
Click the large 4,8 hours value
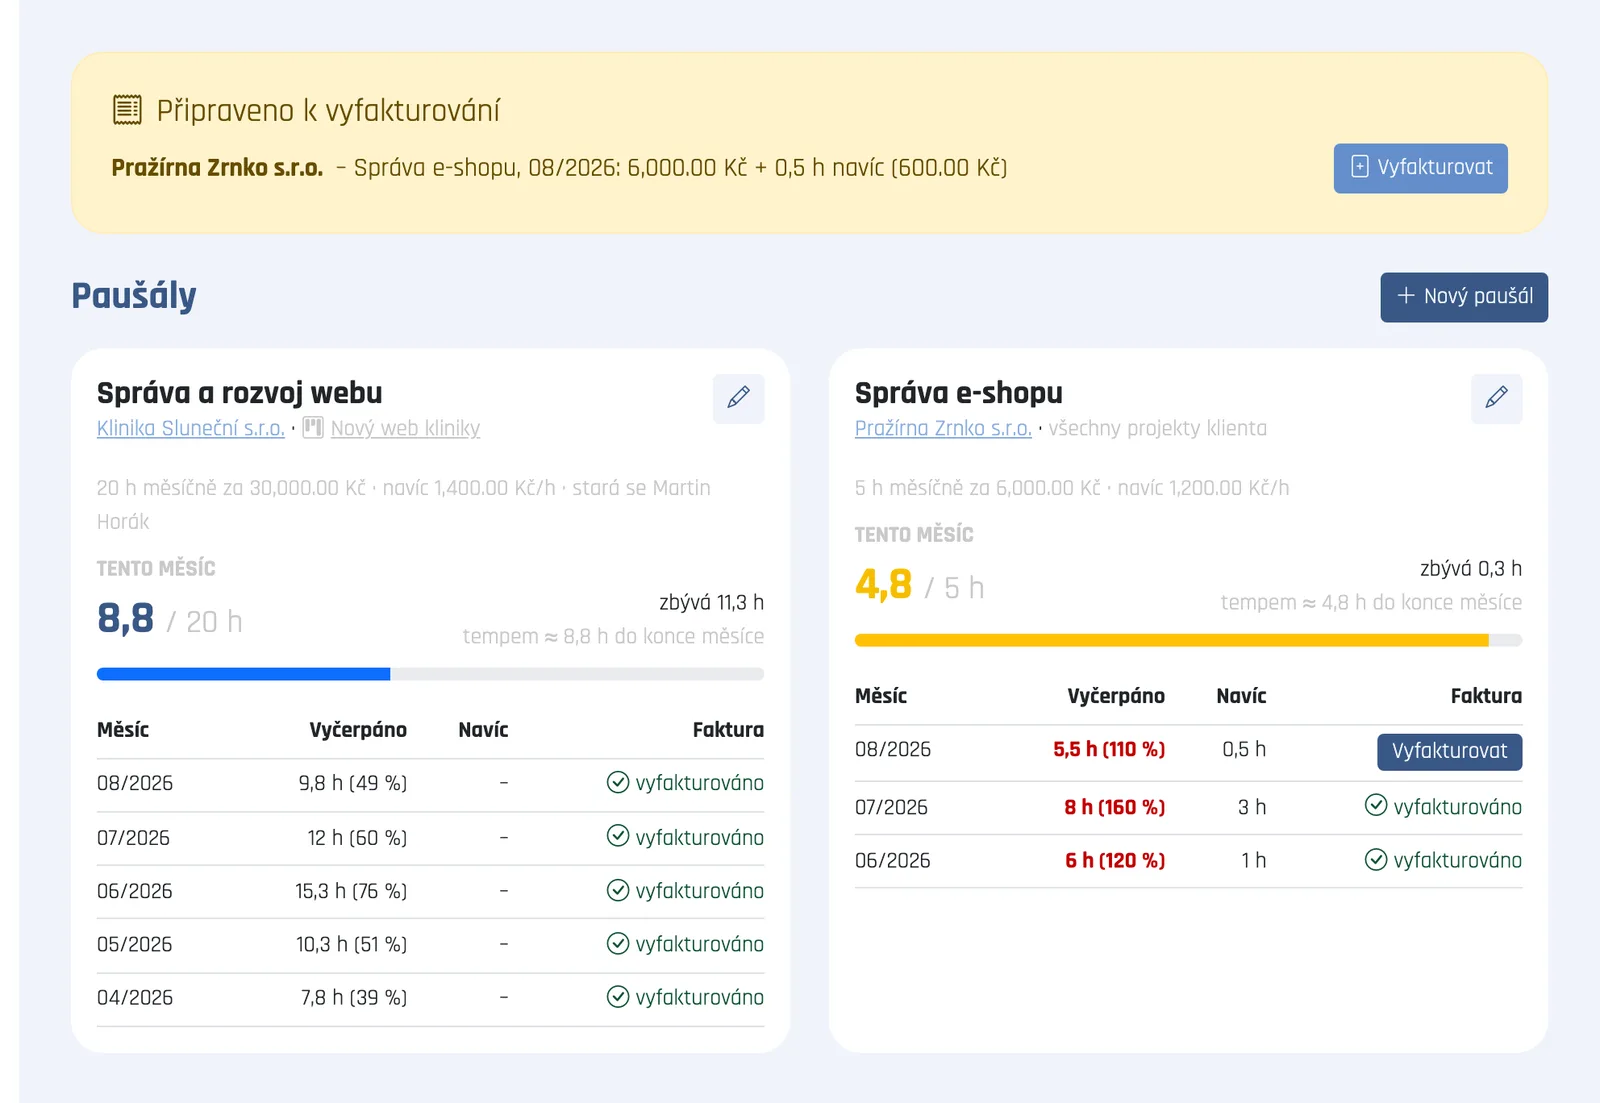(883, 584)
